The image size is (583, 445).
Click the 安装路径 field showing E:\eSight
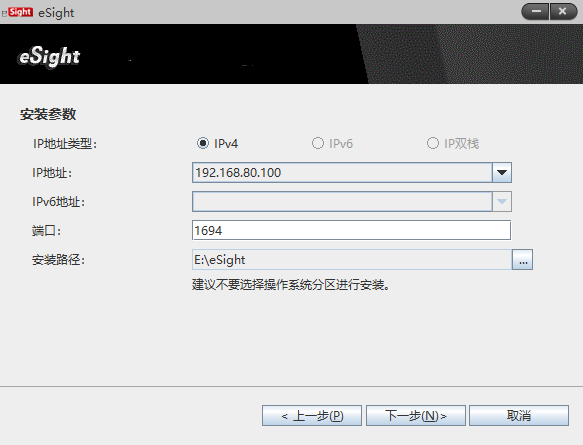pos(352,259)
